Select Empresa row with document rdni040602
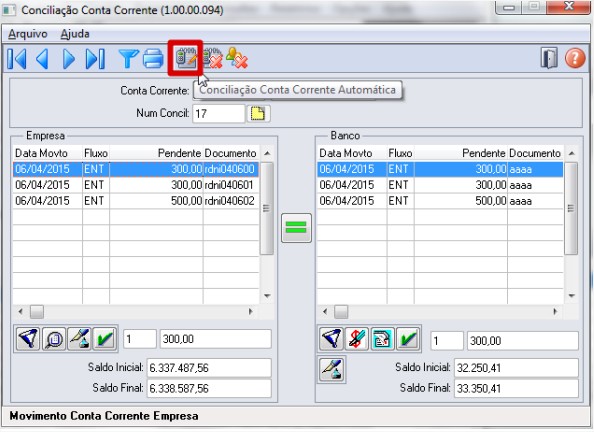The width and height of the screenshot is (594, 432). (136, 201)
